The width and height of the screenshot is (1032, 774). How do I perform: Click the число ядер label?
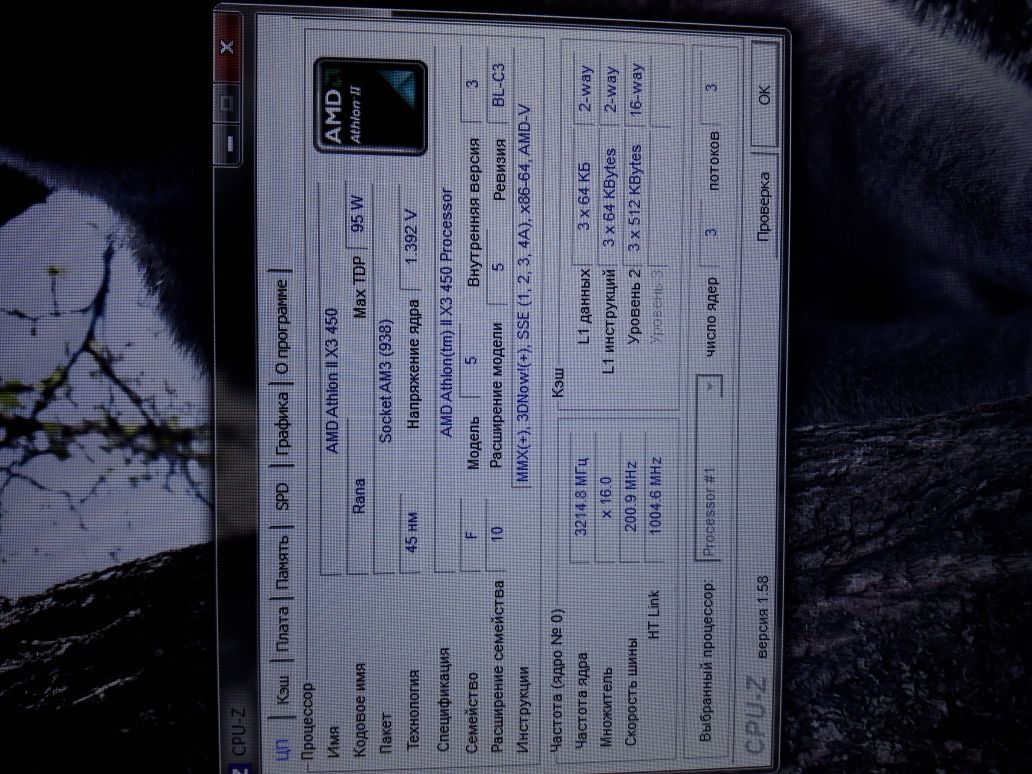(712, 318)
